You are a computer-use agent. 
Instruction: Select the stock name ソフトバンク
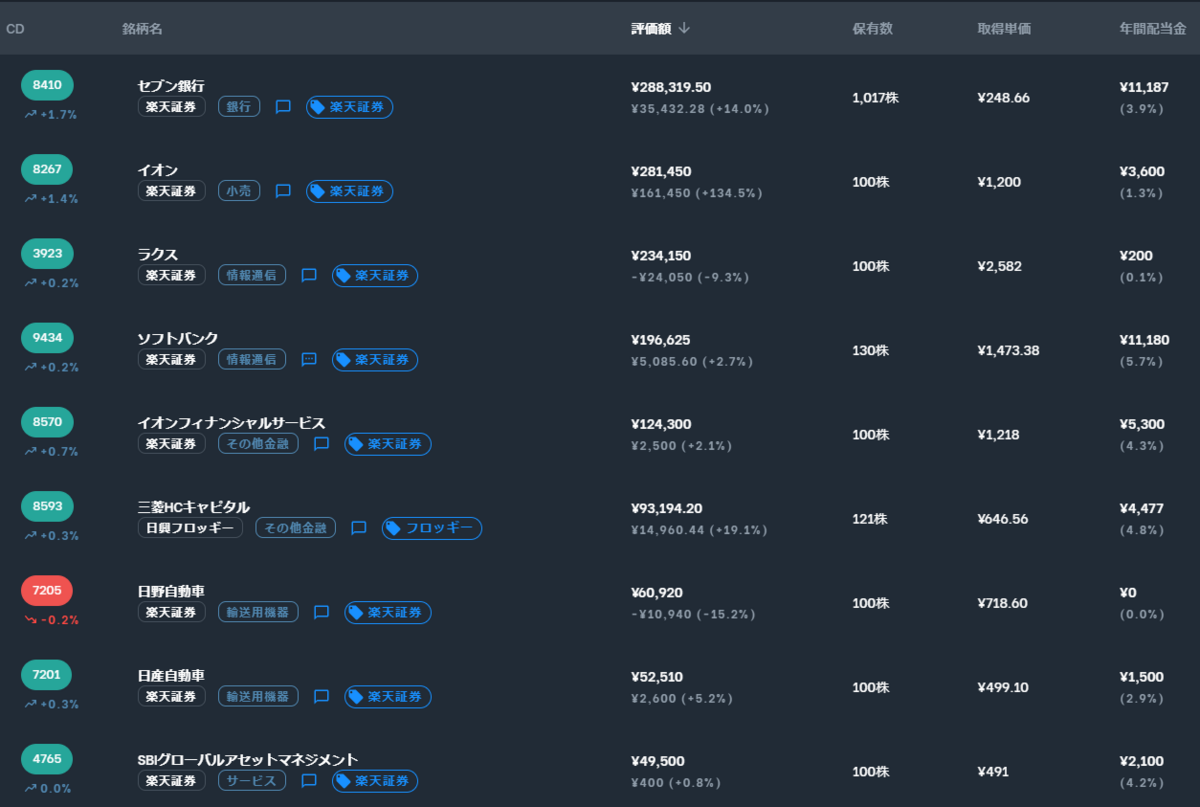(178, 338)
